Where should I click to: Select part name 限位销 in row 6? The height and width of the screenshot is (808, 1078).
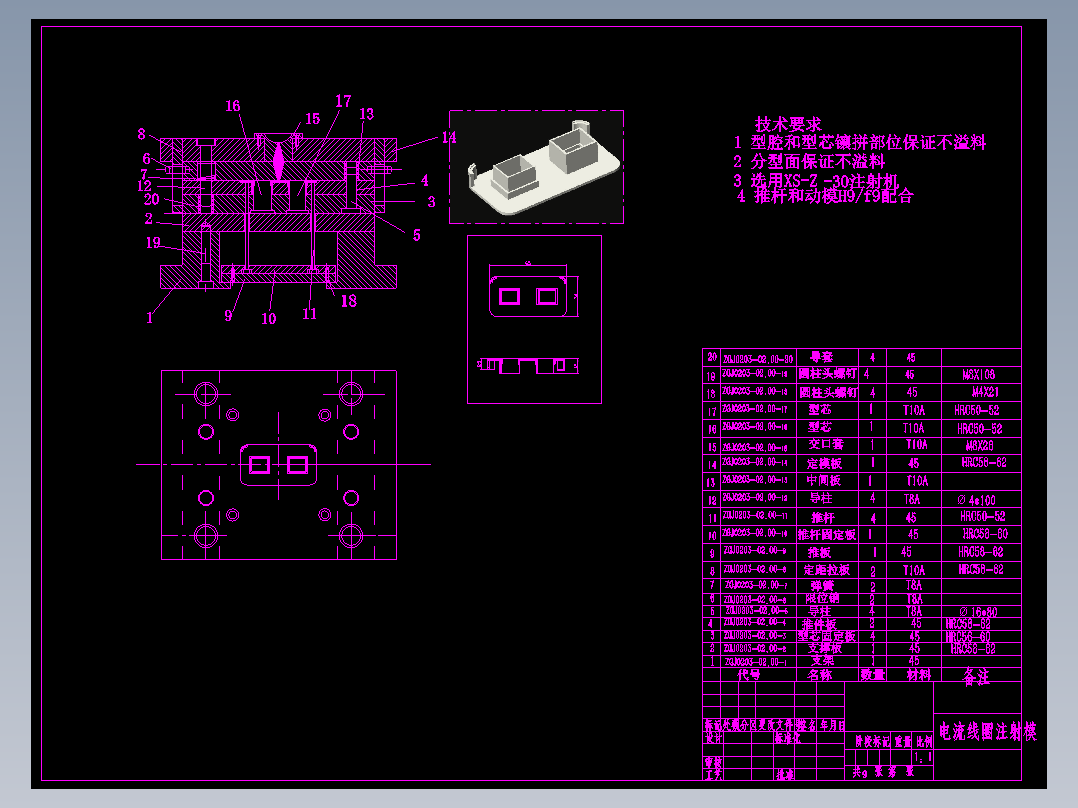(x=822, y=598)
